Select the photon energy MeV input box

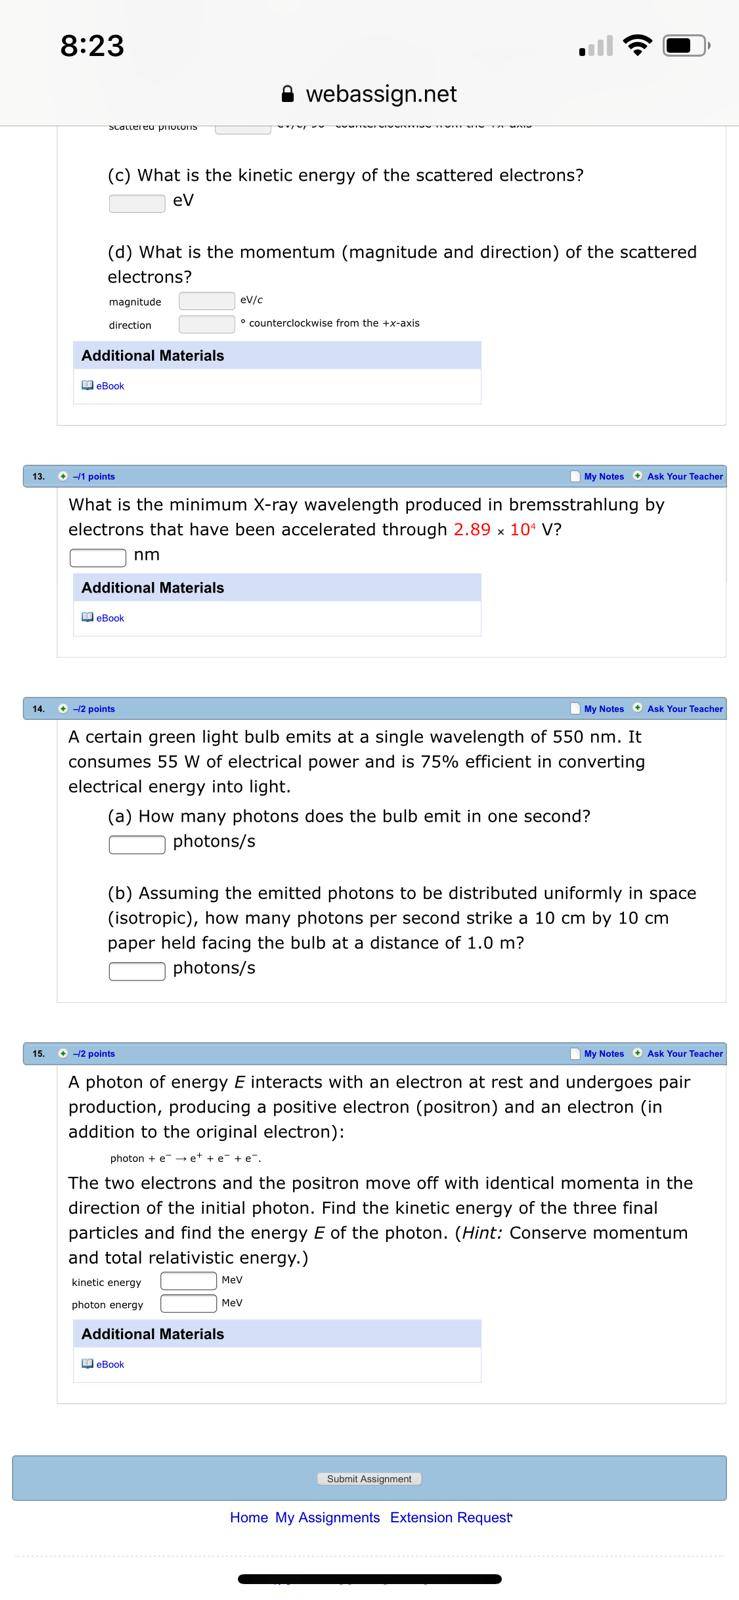(x=189, y=1304)
